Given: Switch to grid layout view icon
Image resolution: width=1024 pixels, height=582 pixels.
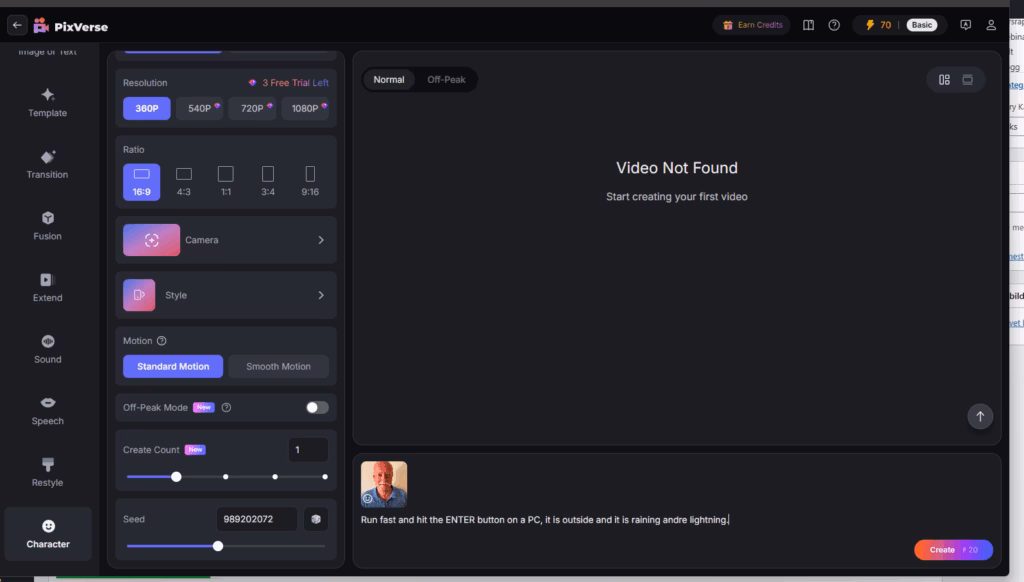Looking at the screenshot, I should [x=944, y=80].
